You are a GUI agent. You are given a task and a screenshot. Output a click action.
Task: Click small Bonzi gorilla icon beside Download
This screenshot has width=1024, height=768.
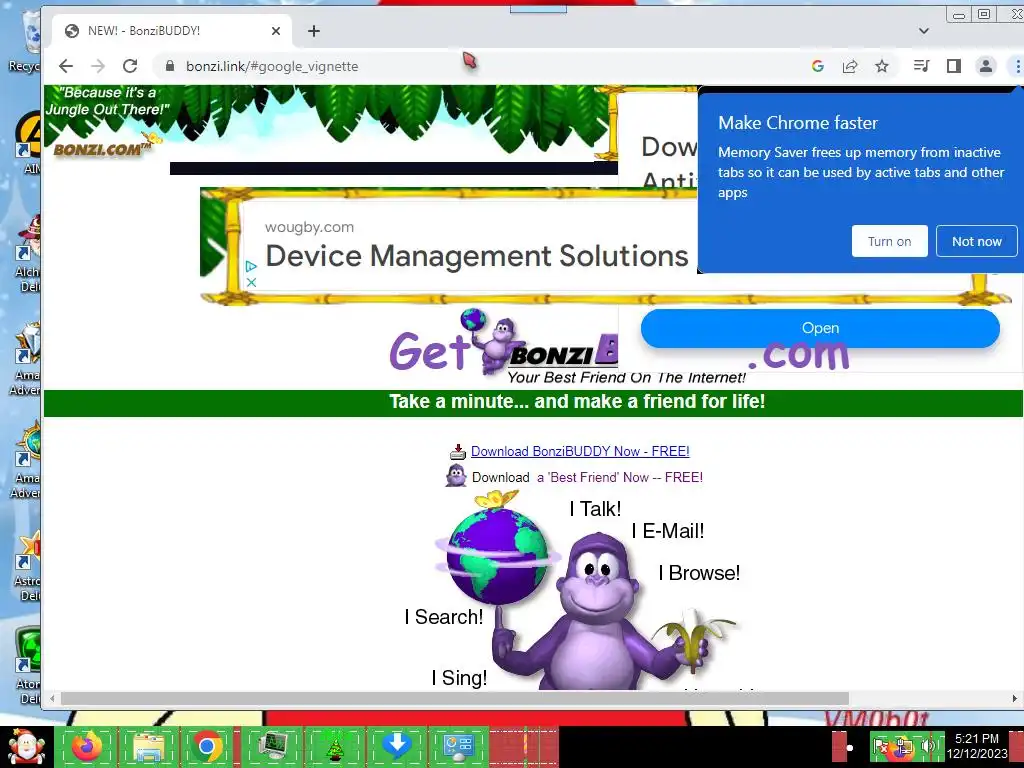tap(456, 476)
